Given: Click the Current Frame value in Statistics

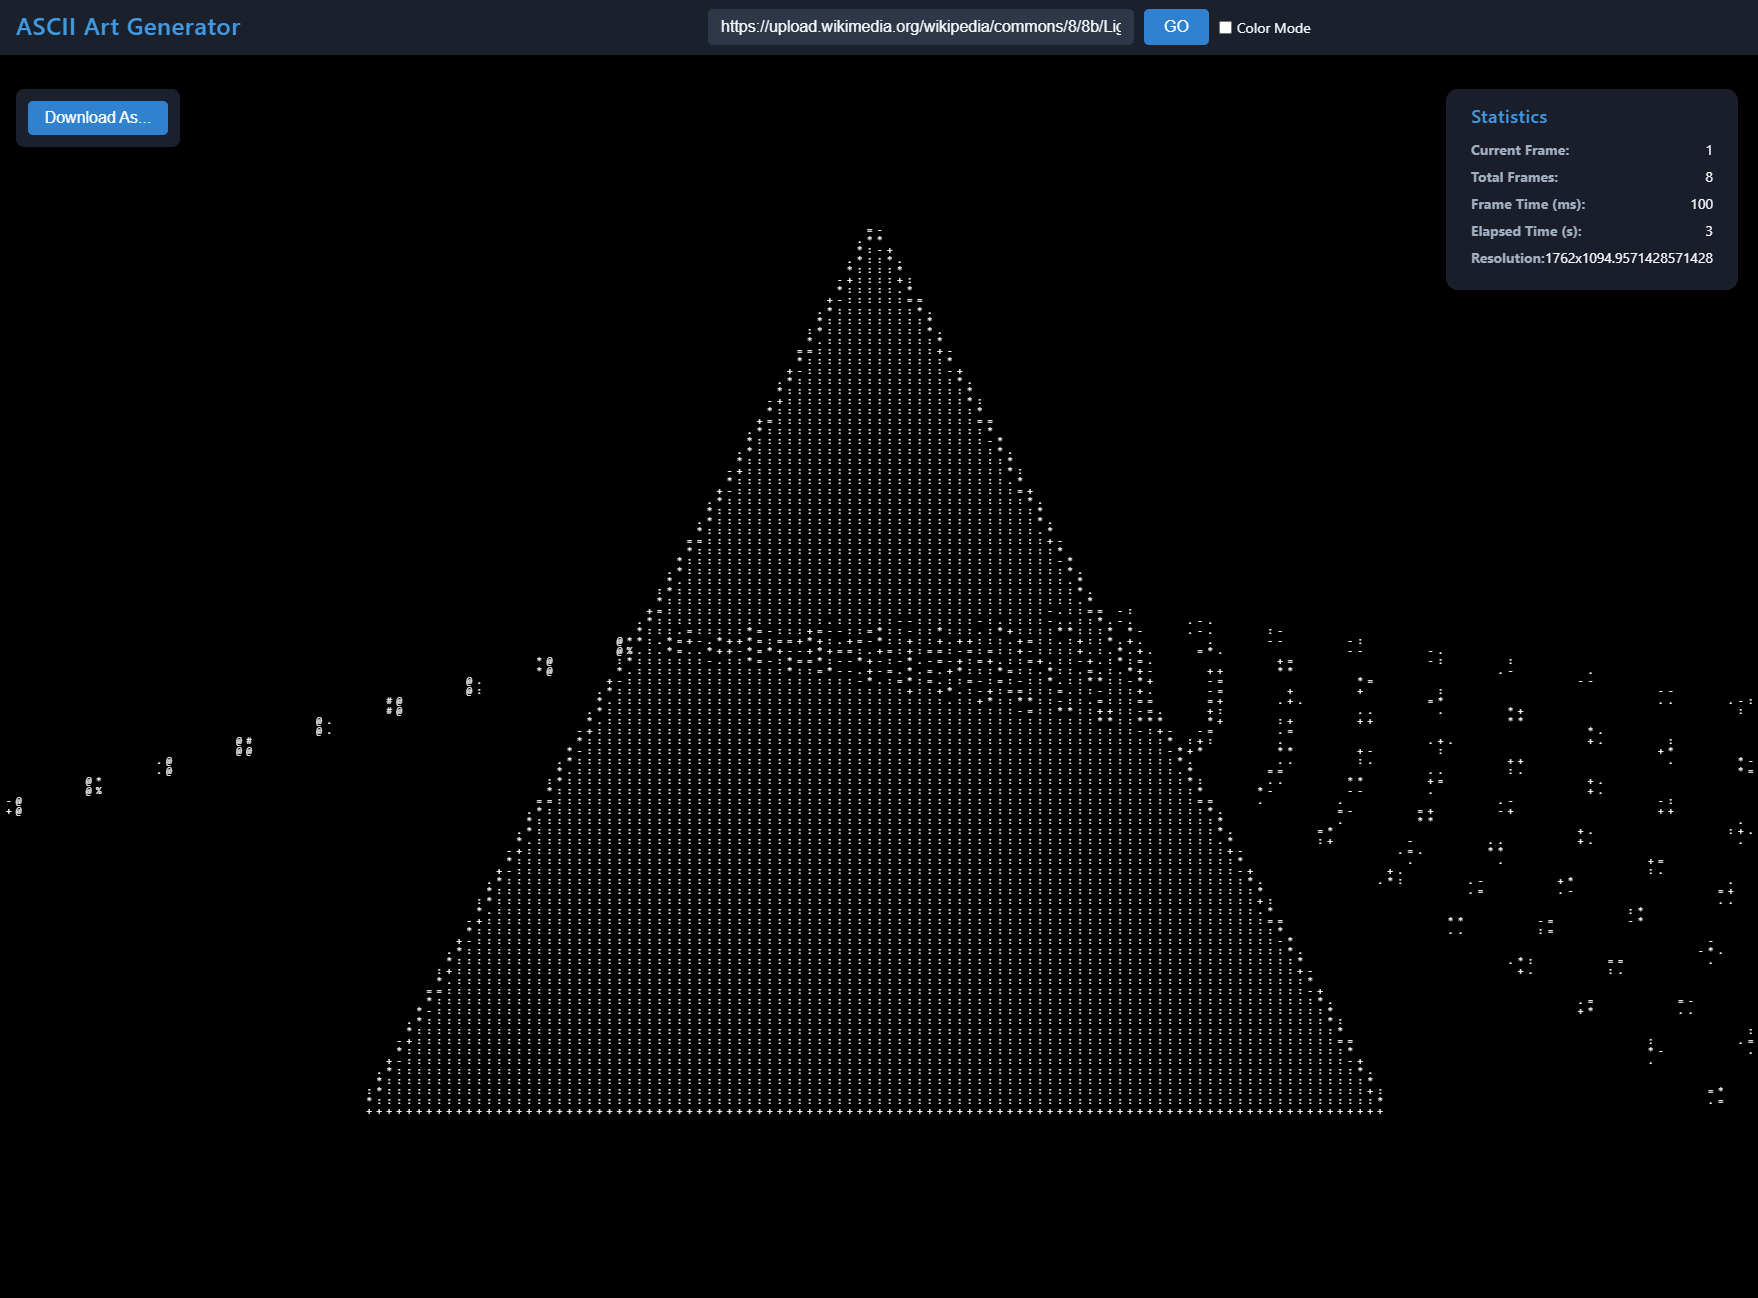Looking at the screenshot, I should (x=1709, y=150).
